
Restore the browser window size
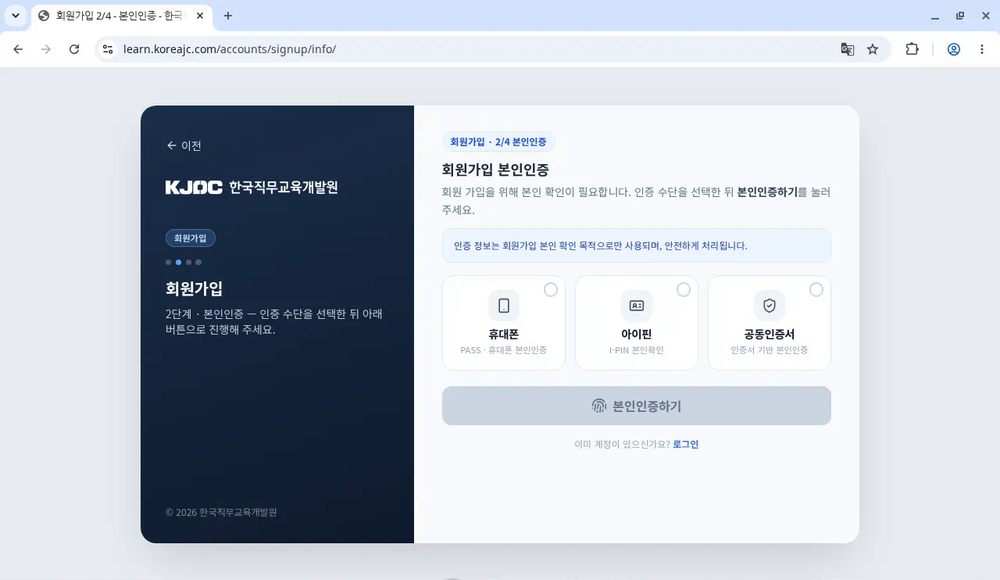(x=960, y=16)
